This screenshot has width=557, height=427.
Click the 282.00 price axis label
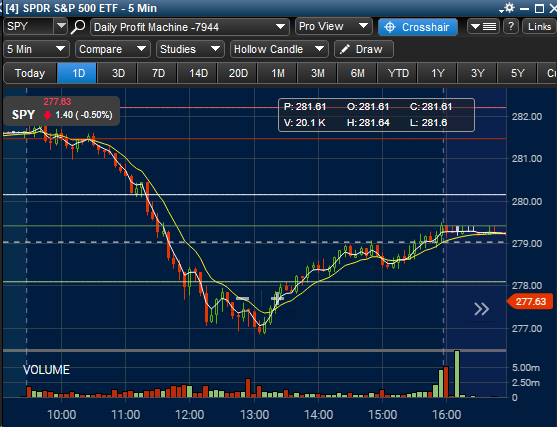(527, 117)
